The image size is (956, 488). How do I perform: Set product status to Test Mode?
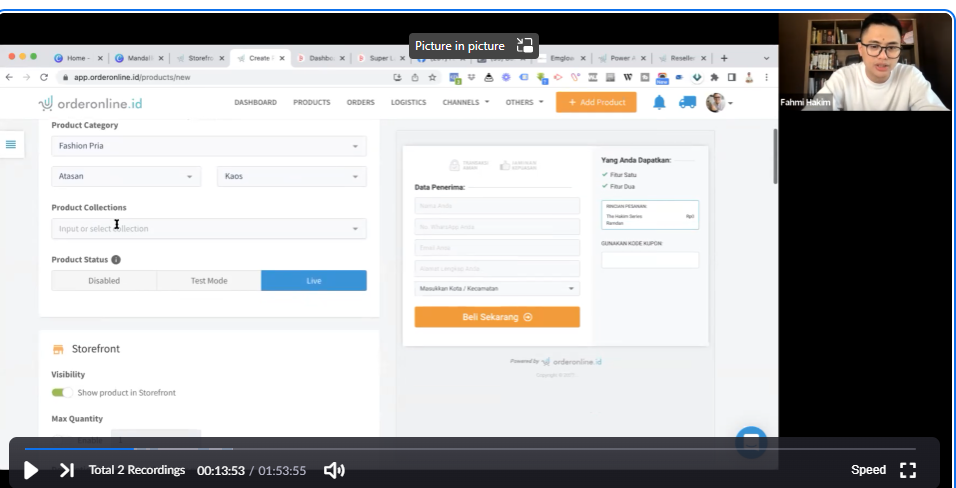point(209,281)
